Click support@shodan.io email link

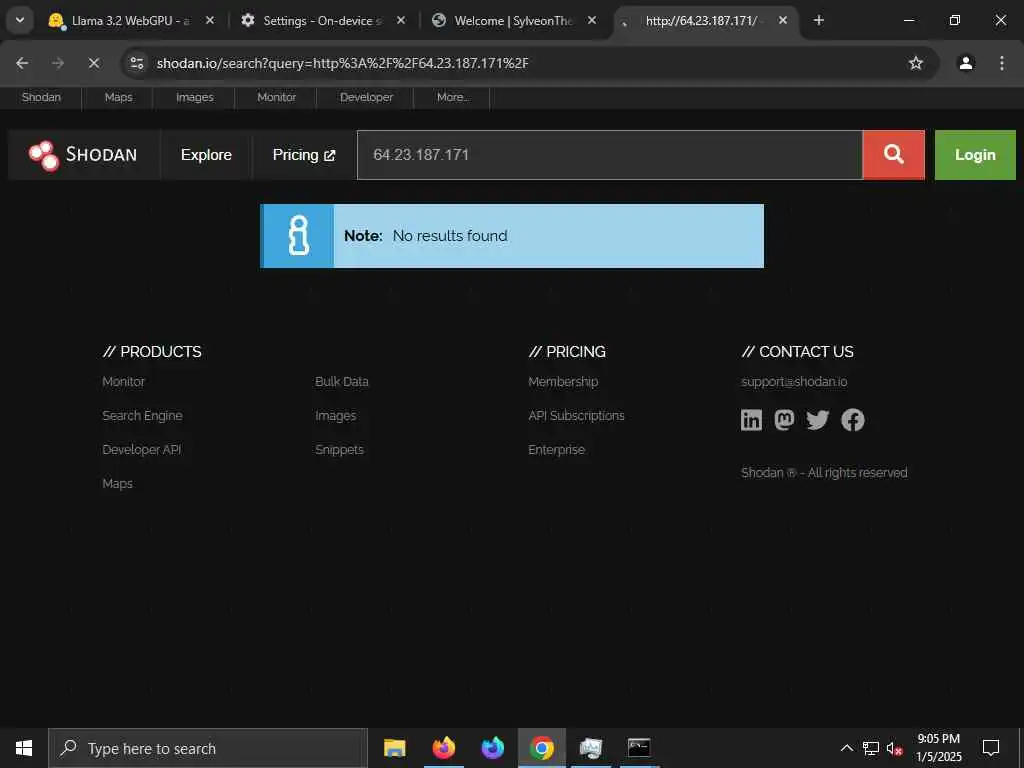pyautogui.click(x=794, y=381)
